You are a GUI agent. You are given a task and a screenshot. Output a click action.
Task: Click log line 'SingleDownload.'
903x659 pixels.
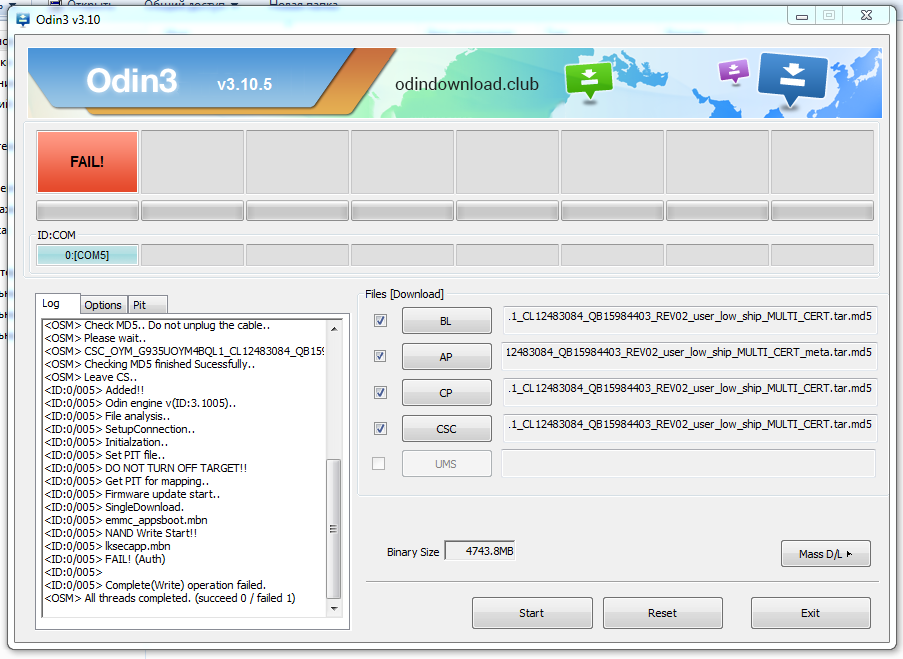tap(144, 507)
